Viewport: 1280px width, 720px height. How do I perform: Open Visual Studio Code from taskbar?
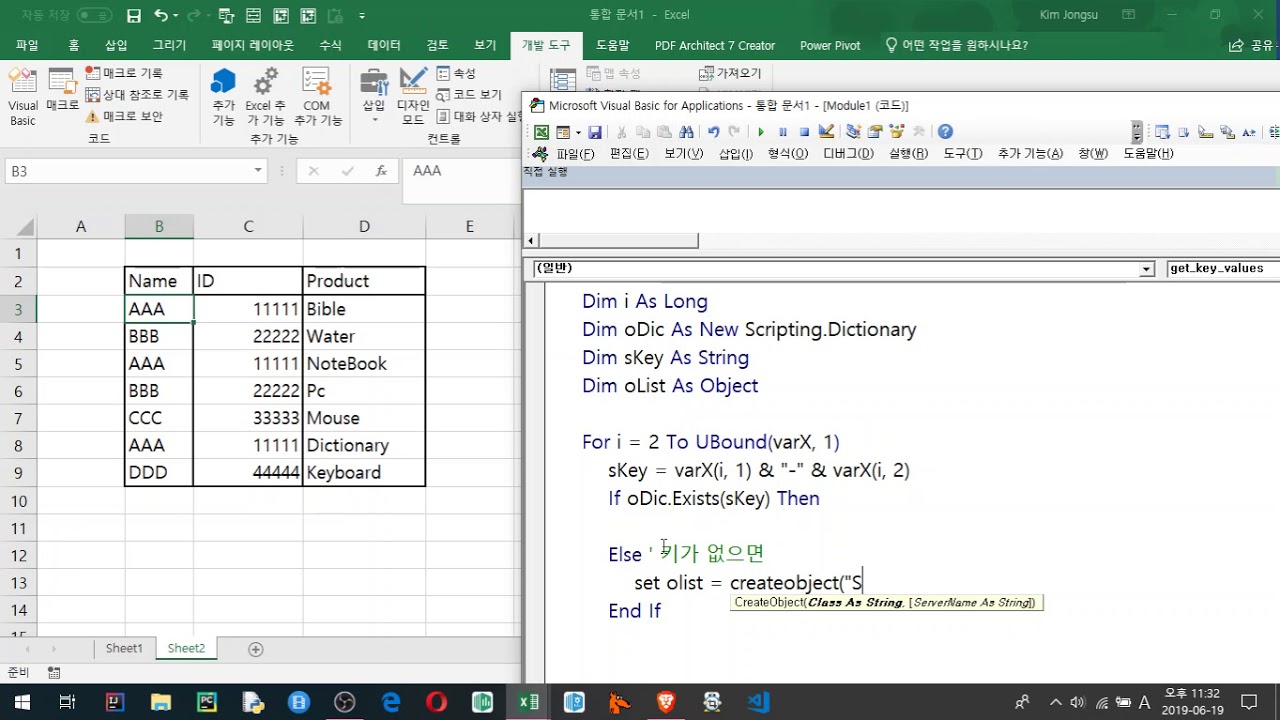pos(757,702)
